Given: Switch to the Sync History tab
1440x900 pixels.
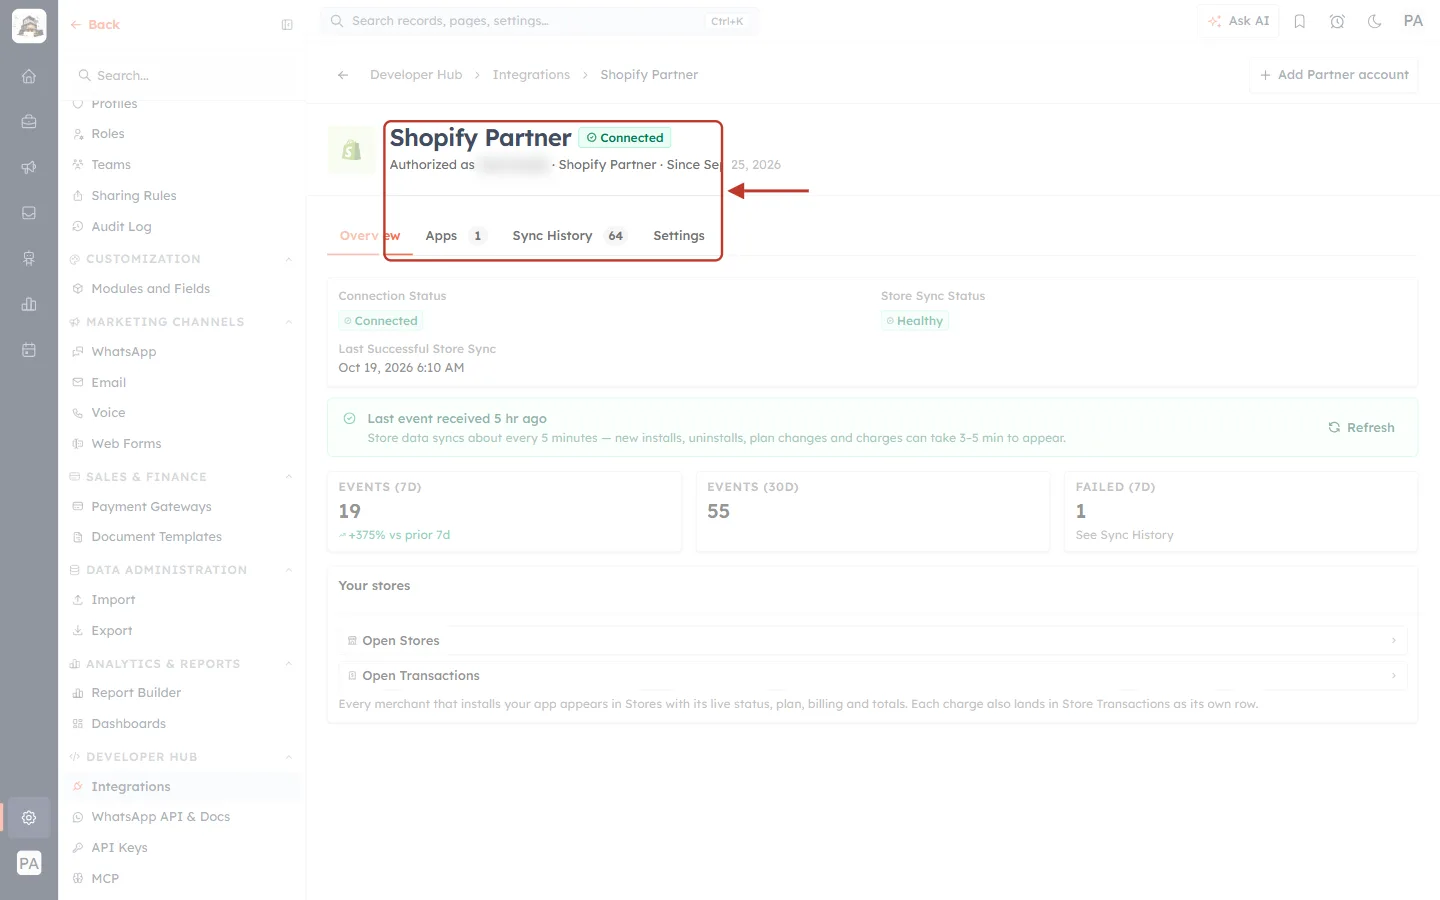Looking at the screenshot, I should (x=568, y=236).
